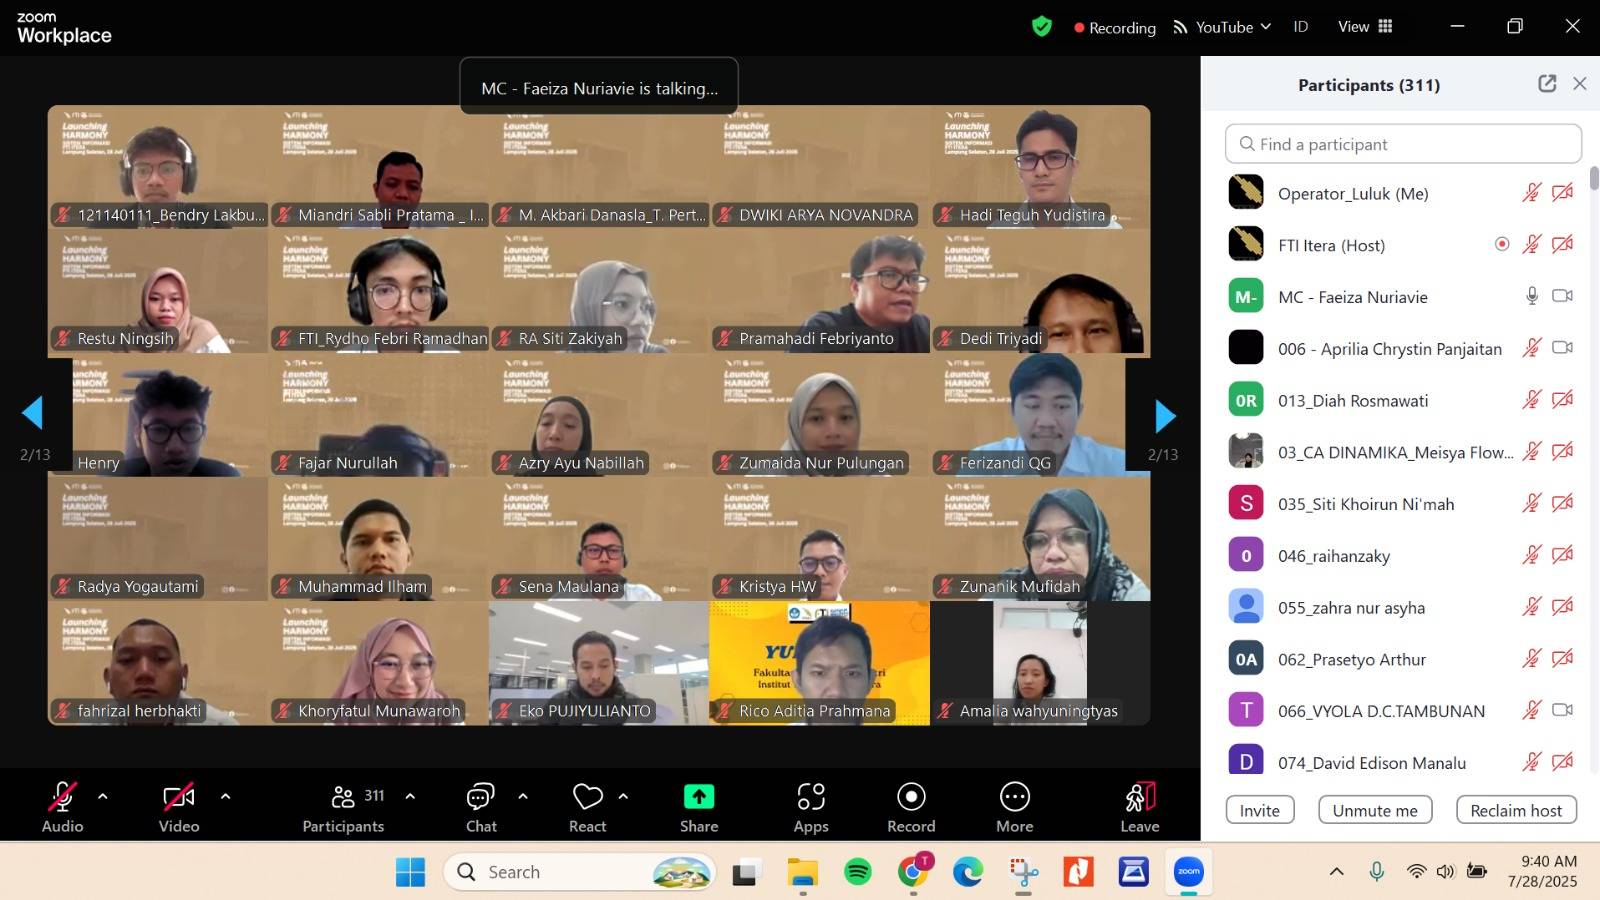Click the Find a participant search field
This screenshot has height=900, width=1600.
[1403, 144]
